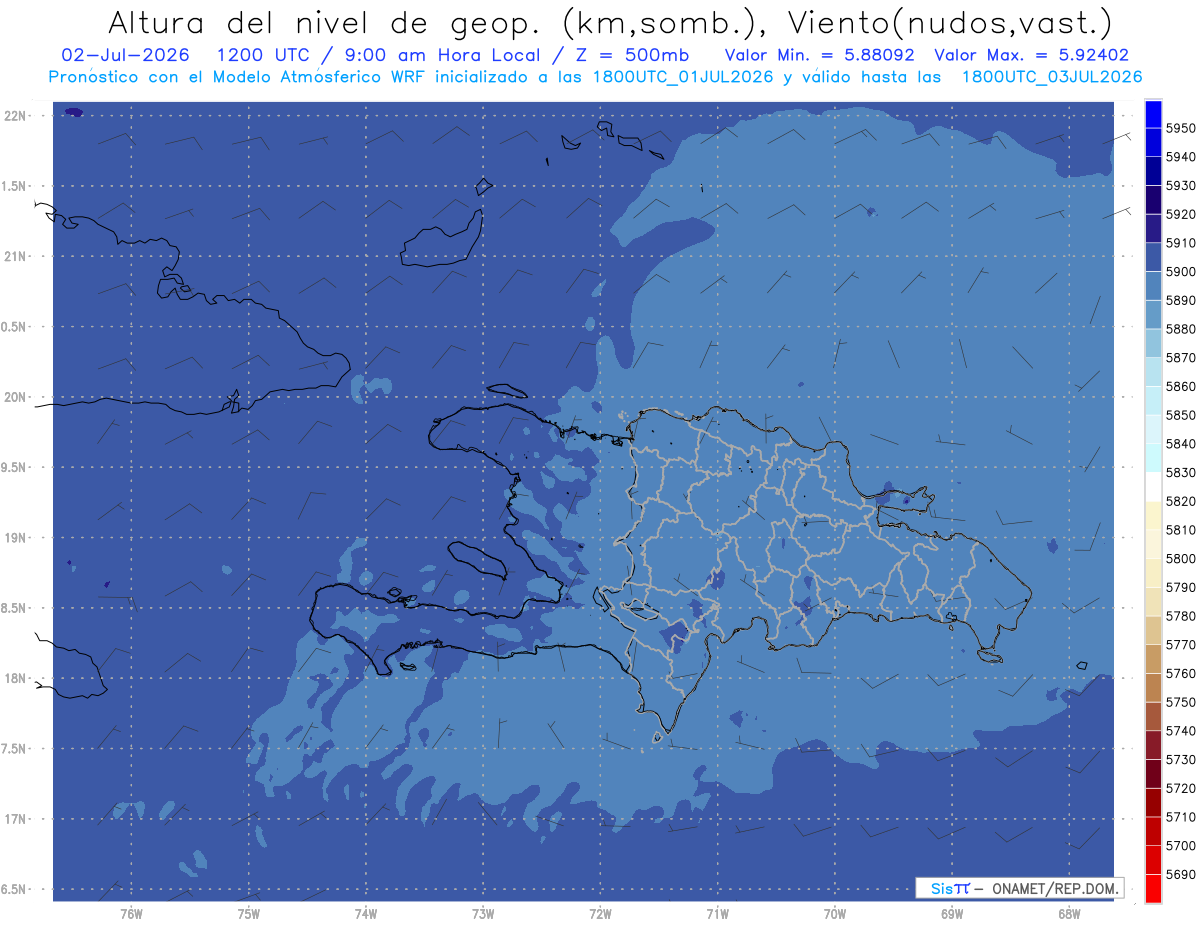The image size is (1200, 927).
Task: Click the "5800" legend value
Action: (x=1180, y=559)
